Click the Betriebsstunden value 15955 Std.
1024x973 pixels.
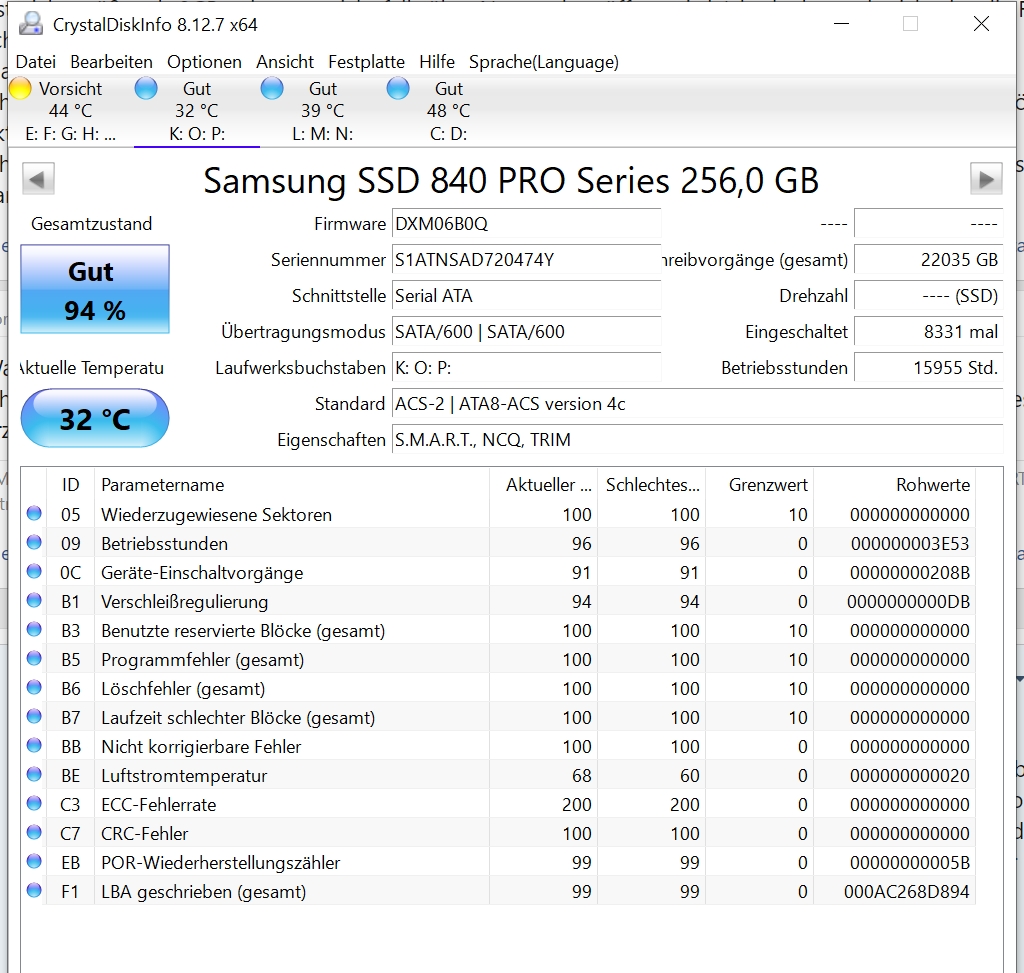click(929, 368)
